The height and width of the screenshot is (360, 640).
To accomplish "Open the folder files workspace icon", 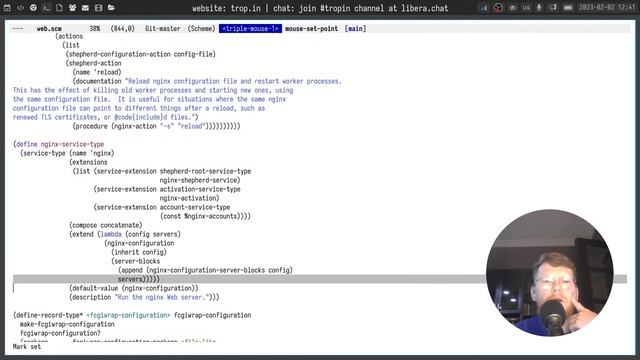I will pos(111,8).
